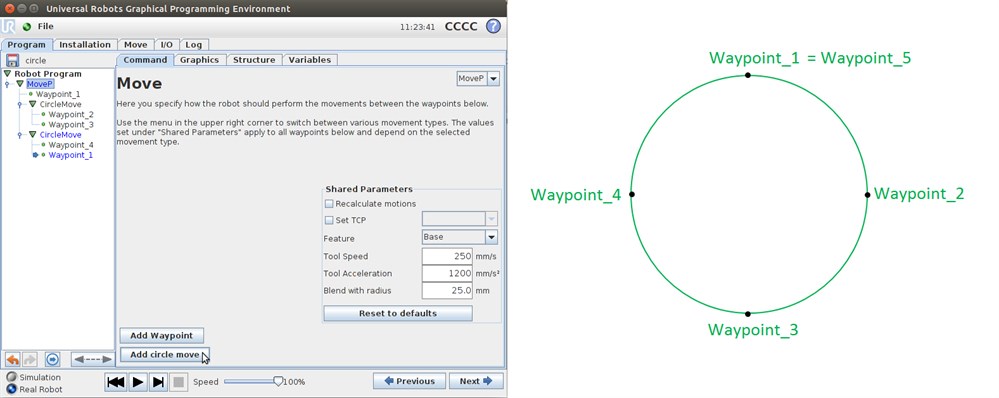Select Waypoint_3 in the tree
Image resolution: width=999 pixels, height=398 pixels.
(71, 125)
